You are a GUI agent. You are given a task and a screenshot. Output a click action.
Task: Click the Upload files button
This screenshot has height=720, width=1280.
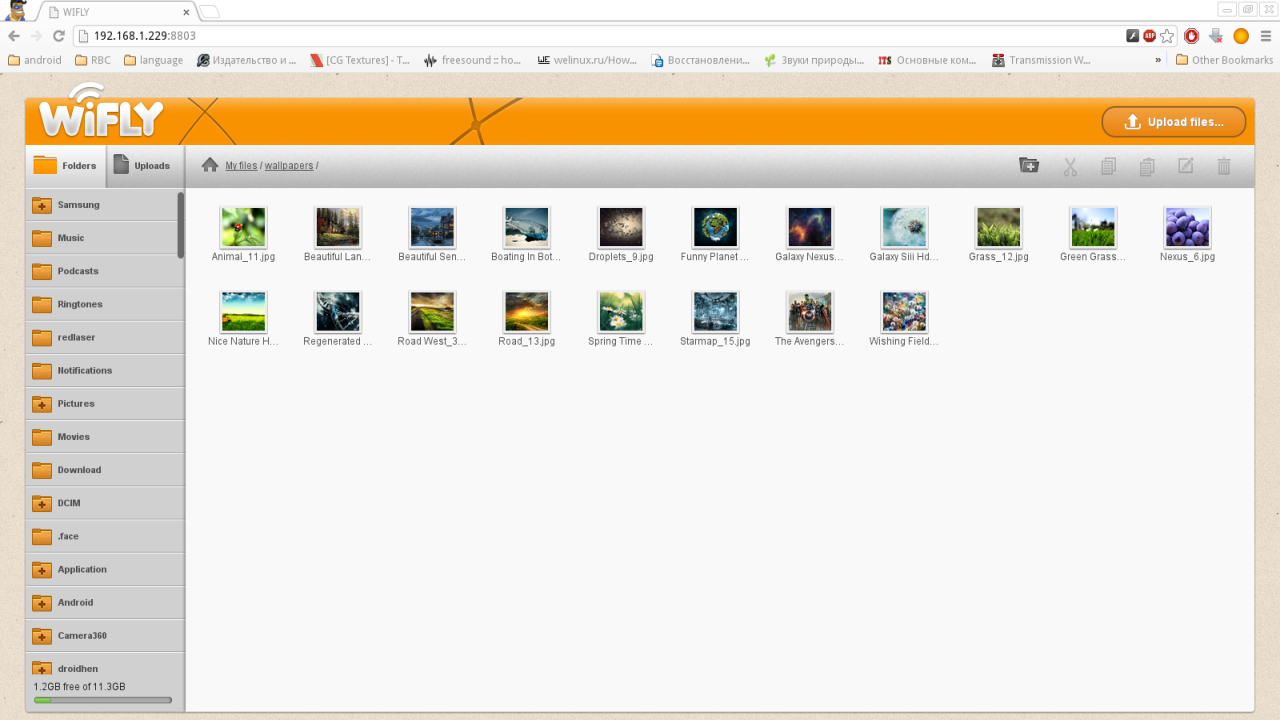(x=1173, y=121)
